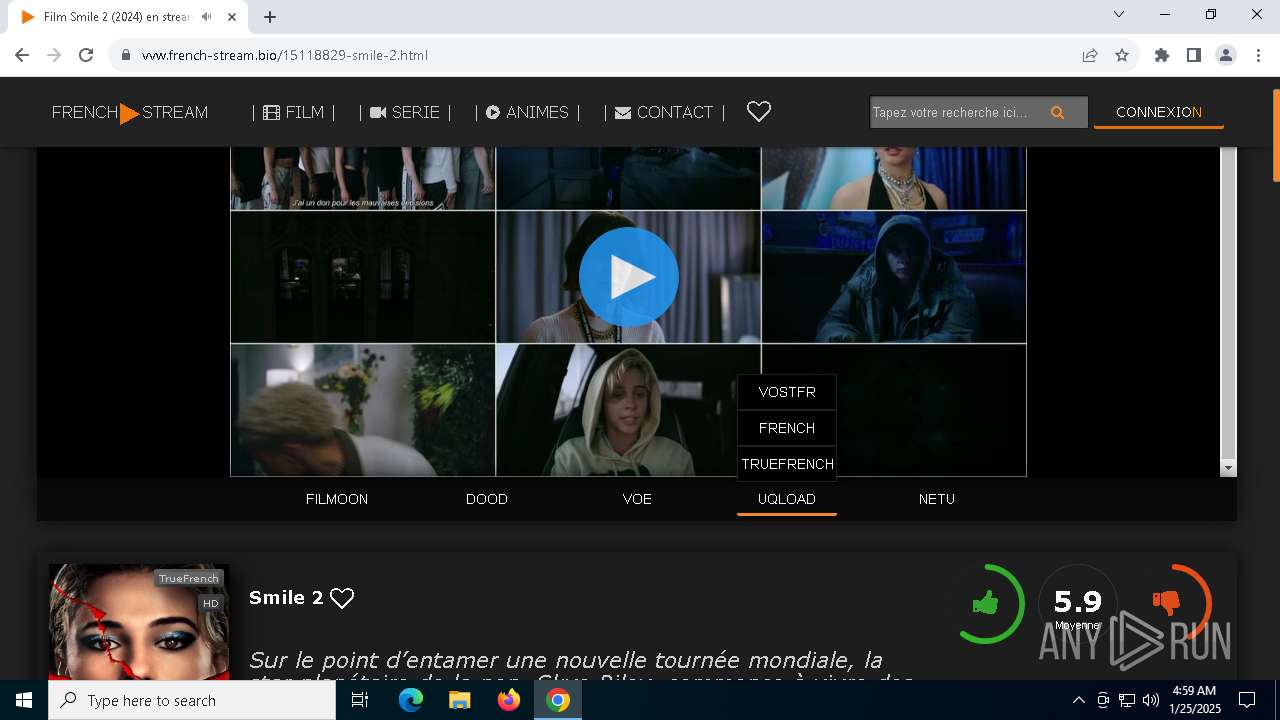Open the ANIMES menu
The width and height of the screenshot is (1280, 720).
(x=527, y=113)
